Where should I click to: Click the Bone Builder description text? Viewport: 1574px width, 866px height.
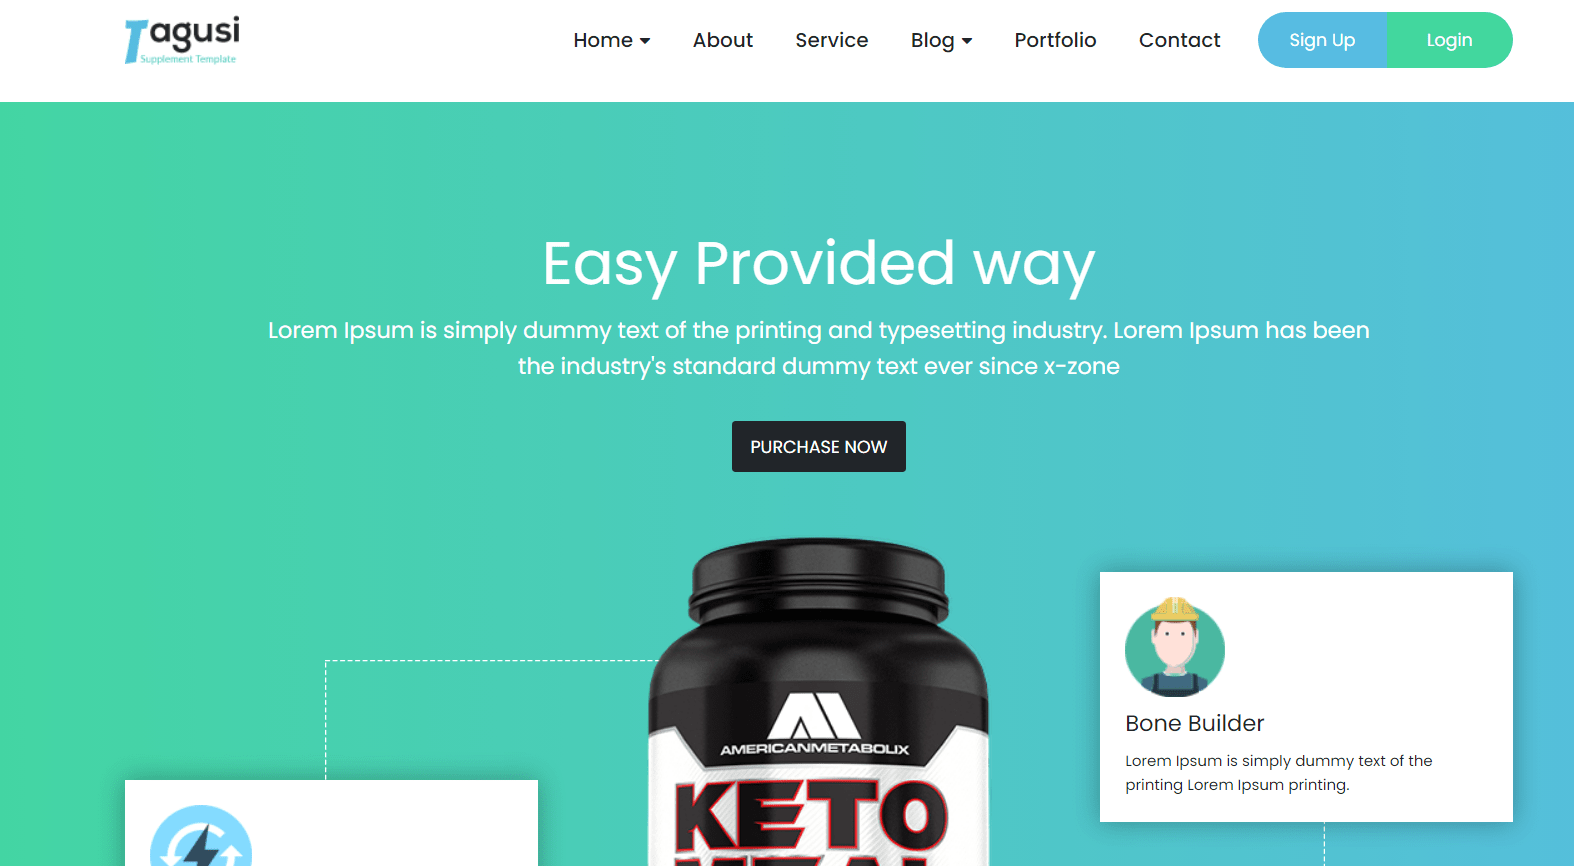tap(1279, 773)
